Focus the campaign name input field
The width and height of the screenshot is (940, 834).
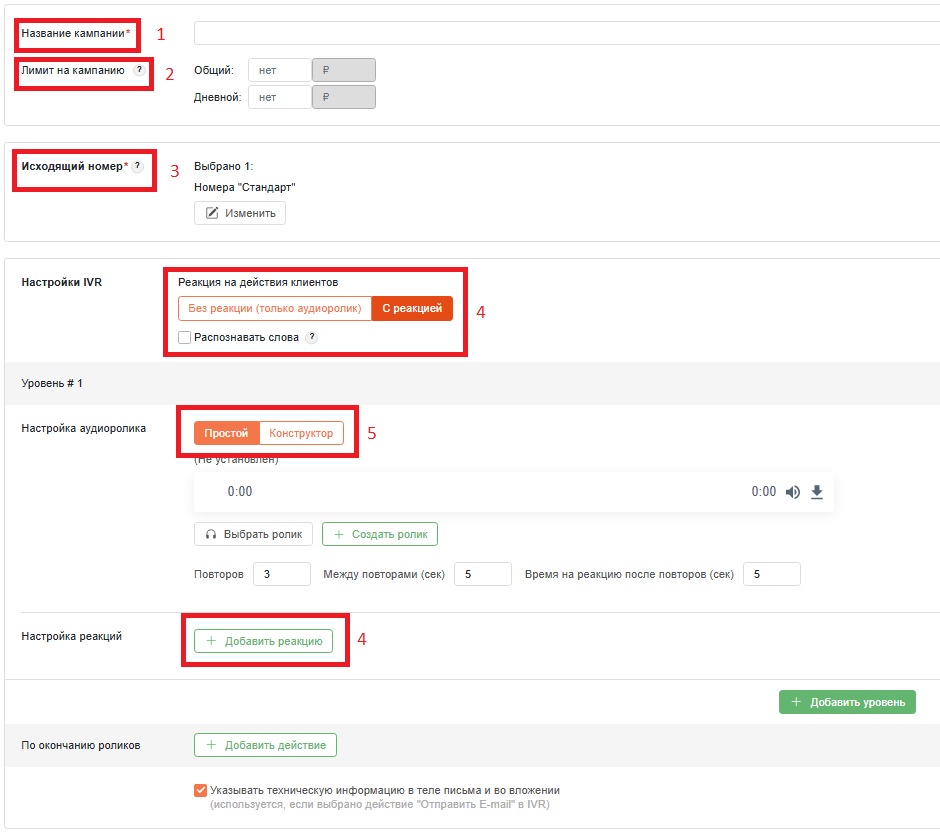tap(565, 33)
